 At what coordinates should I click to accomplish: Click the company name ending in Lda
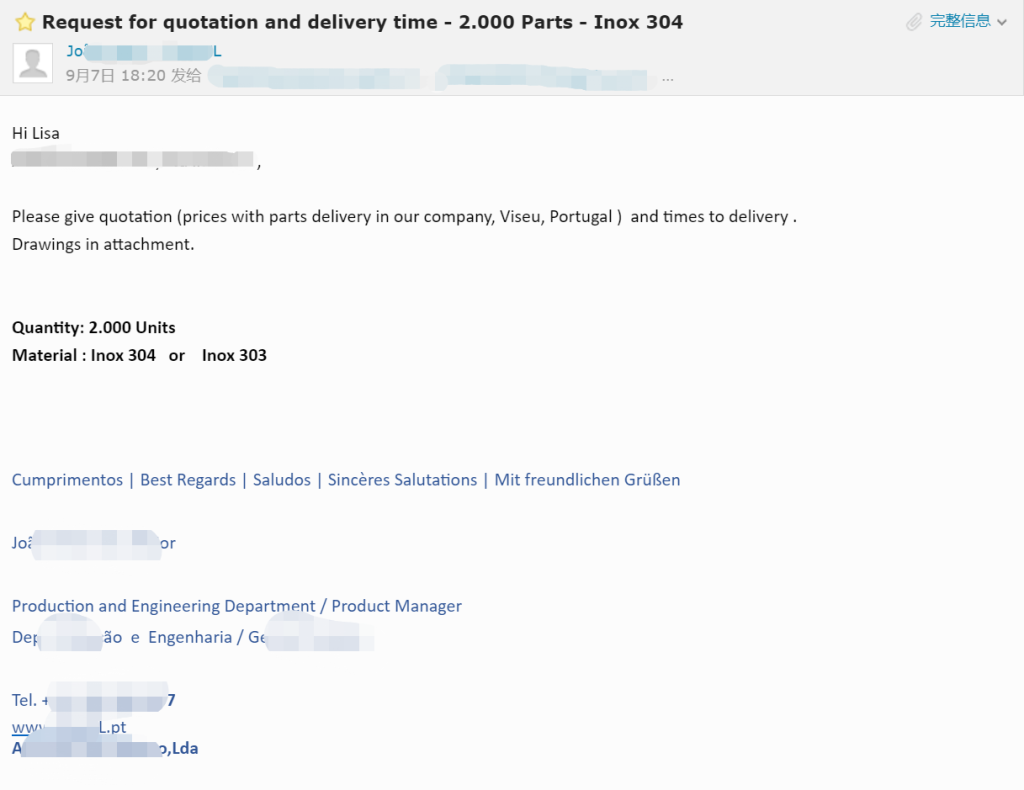[105, 748]
